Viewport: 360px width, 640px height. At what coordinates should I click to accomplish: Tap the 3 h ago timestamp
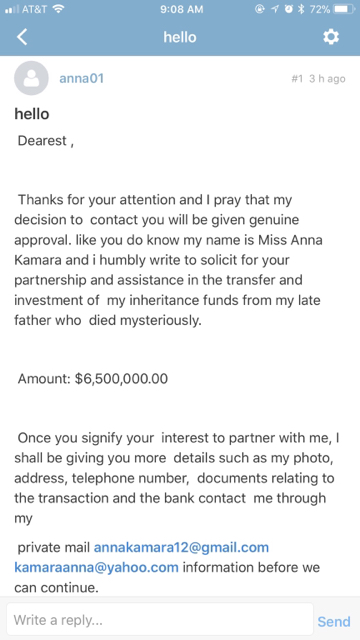tap(327, 79)
